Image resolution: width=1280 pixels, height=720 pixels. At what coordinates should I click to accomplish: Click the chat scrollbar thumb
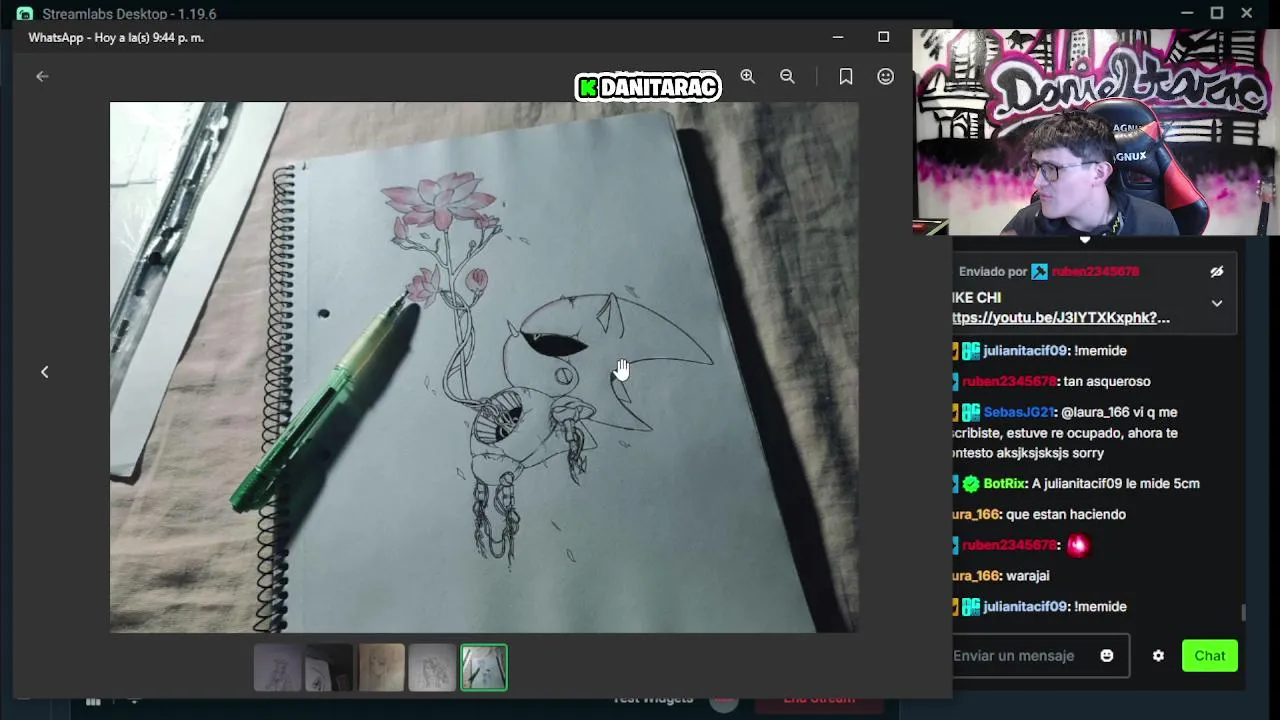[x=1243, y=612]
